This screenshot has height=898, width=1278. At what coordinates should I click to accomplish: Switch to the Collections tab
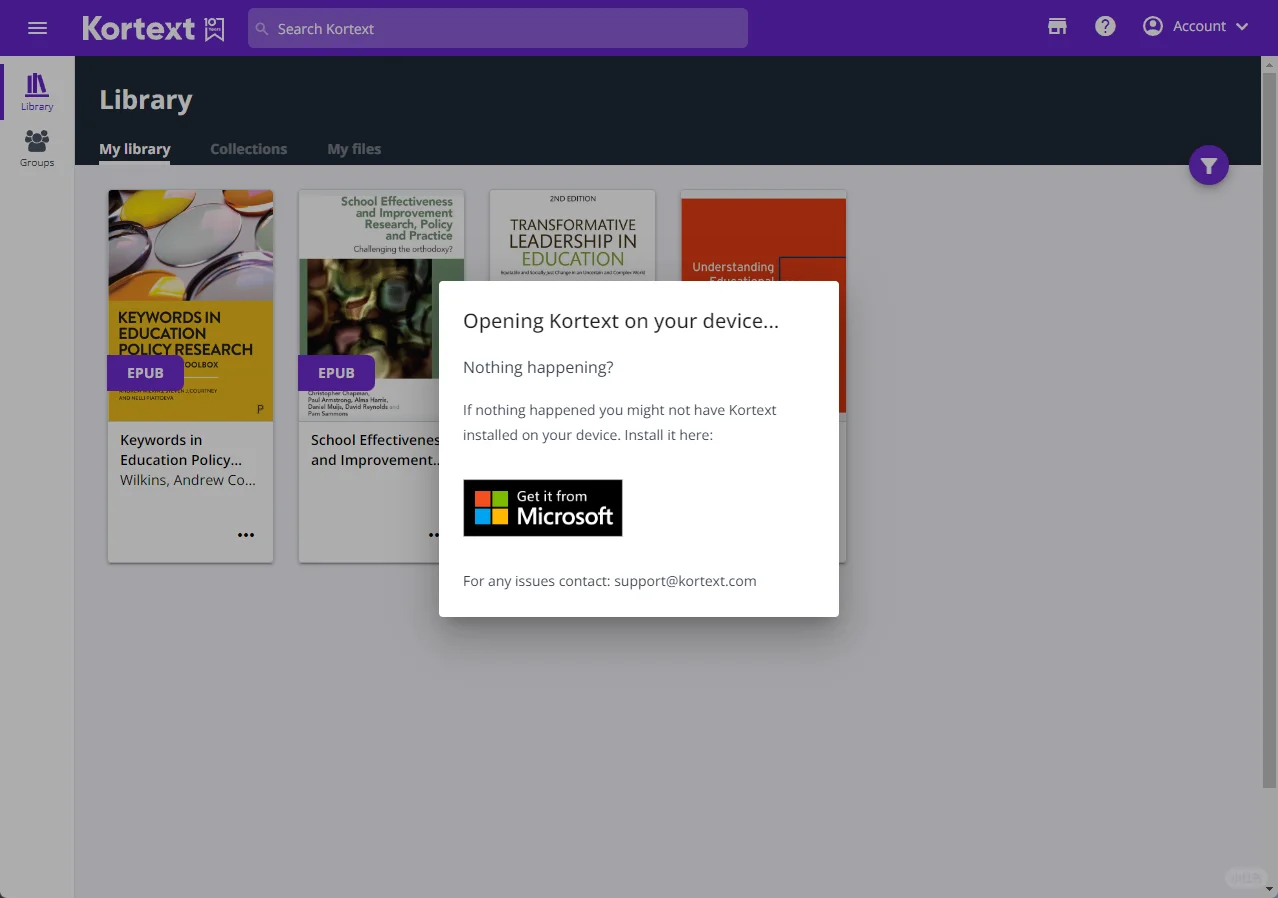click(249, 149)
